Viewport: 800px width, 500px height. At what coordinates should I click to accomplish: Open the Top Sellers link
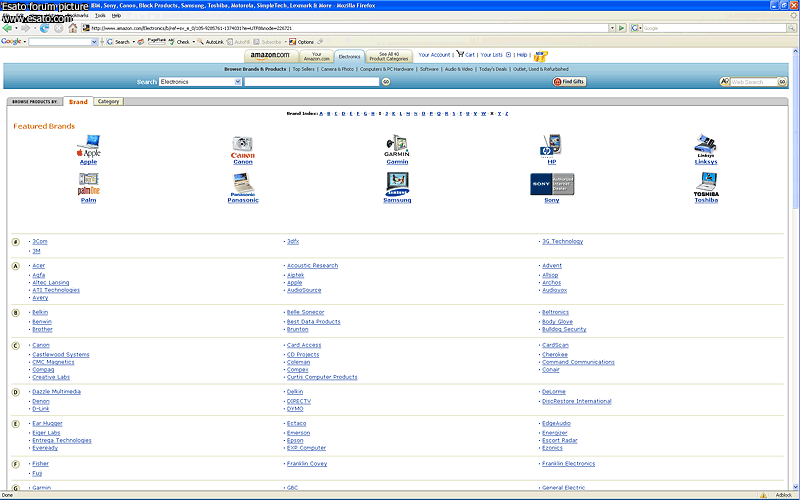pyautogui.click(x=304, y=69)
